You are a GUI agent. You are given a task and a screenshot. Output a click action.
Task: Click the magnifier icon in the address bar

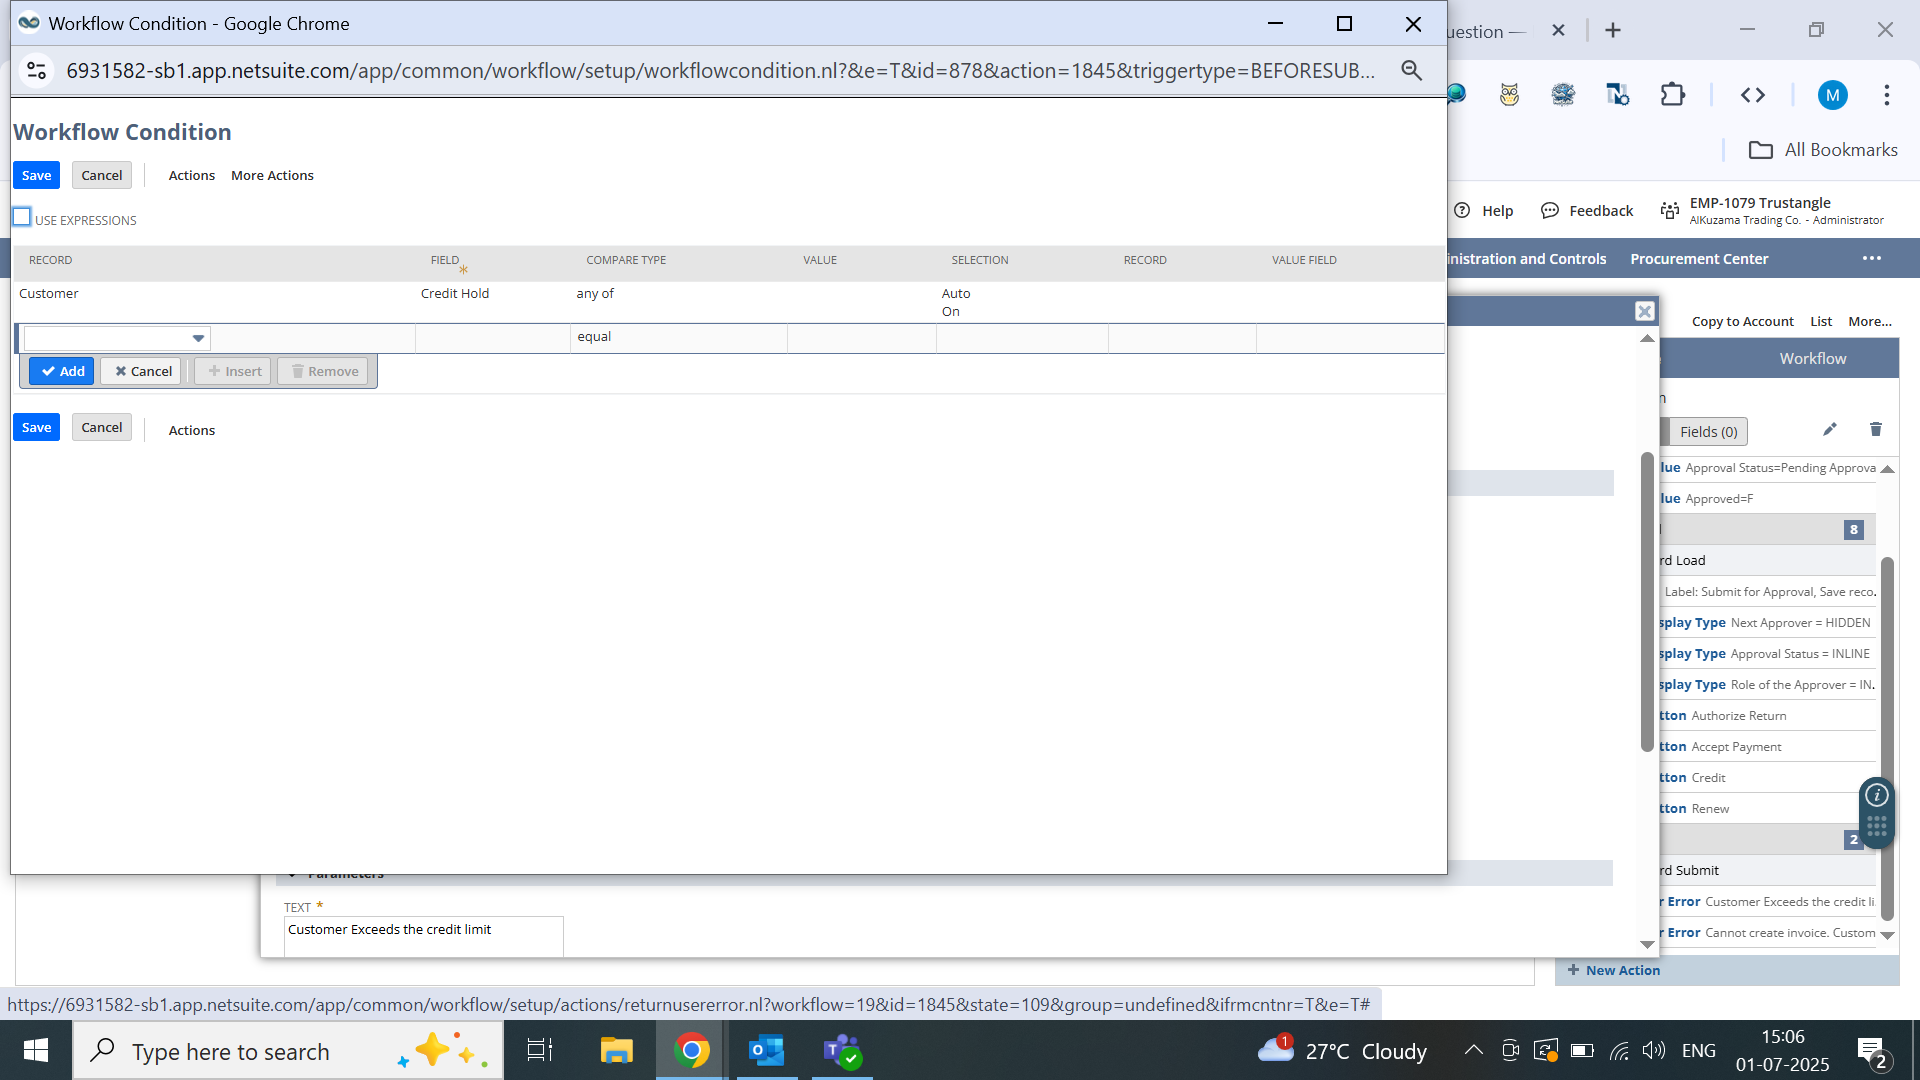click(x=1411, y=70)
